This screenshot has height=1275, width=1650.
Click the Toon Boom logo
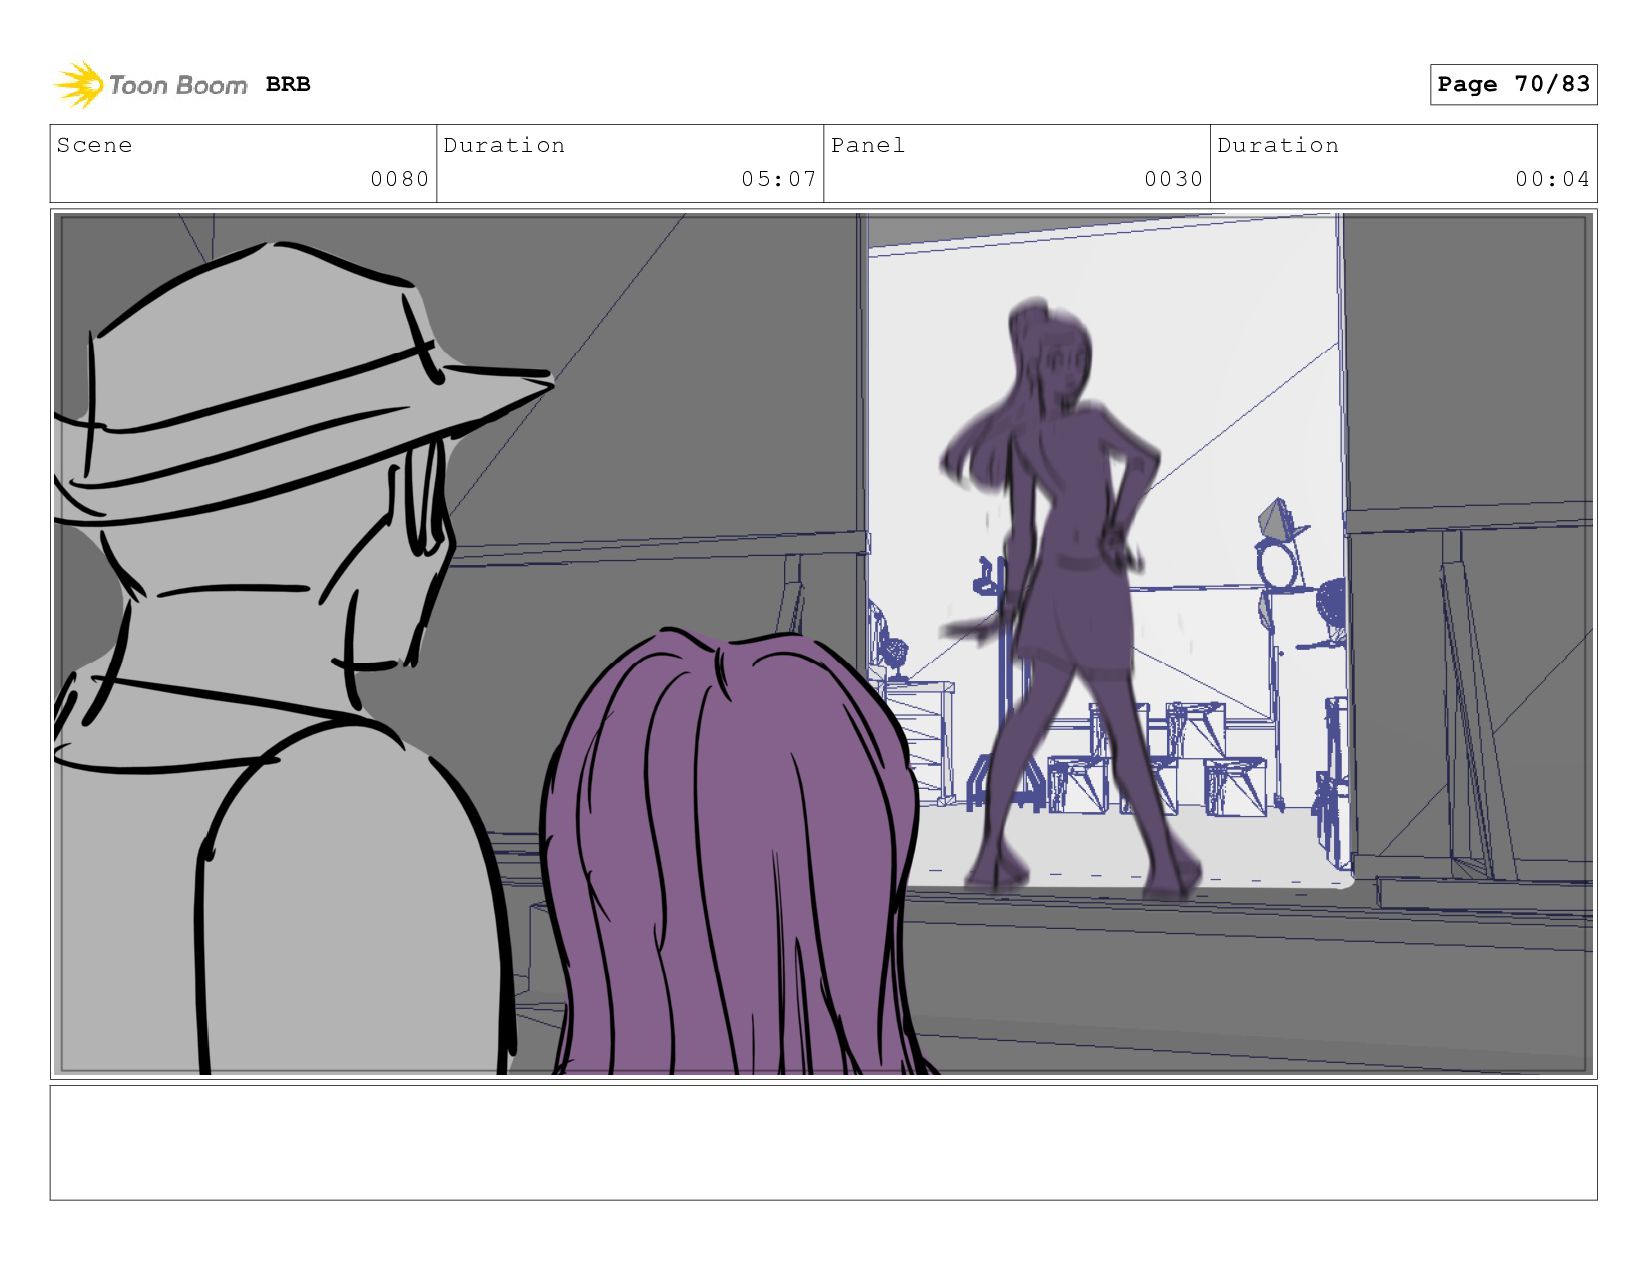click(x=150, y=85)
